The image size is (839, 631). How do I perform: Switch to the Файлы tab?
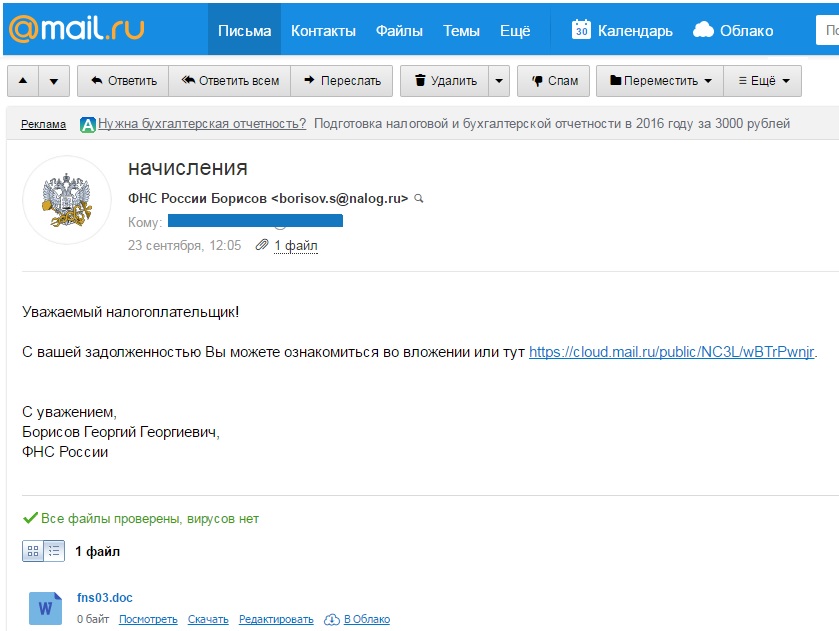pyautogui.click(x=399, y=30)
